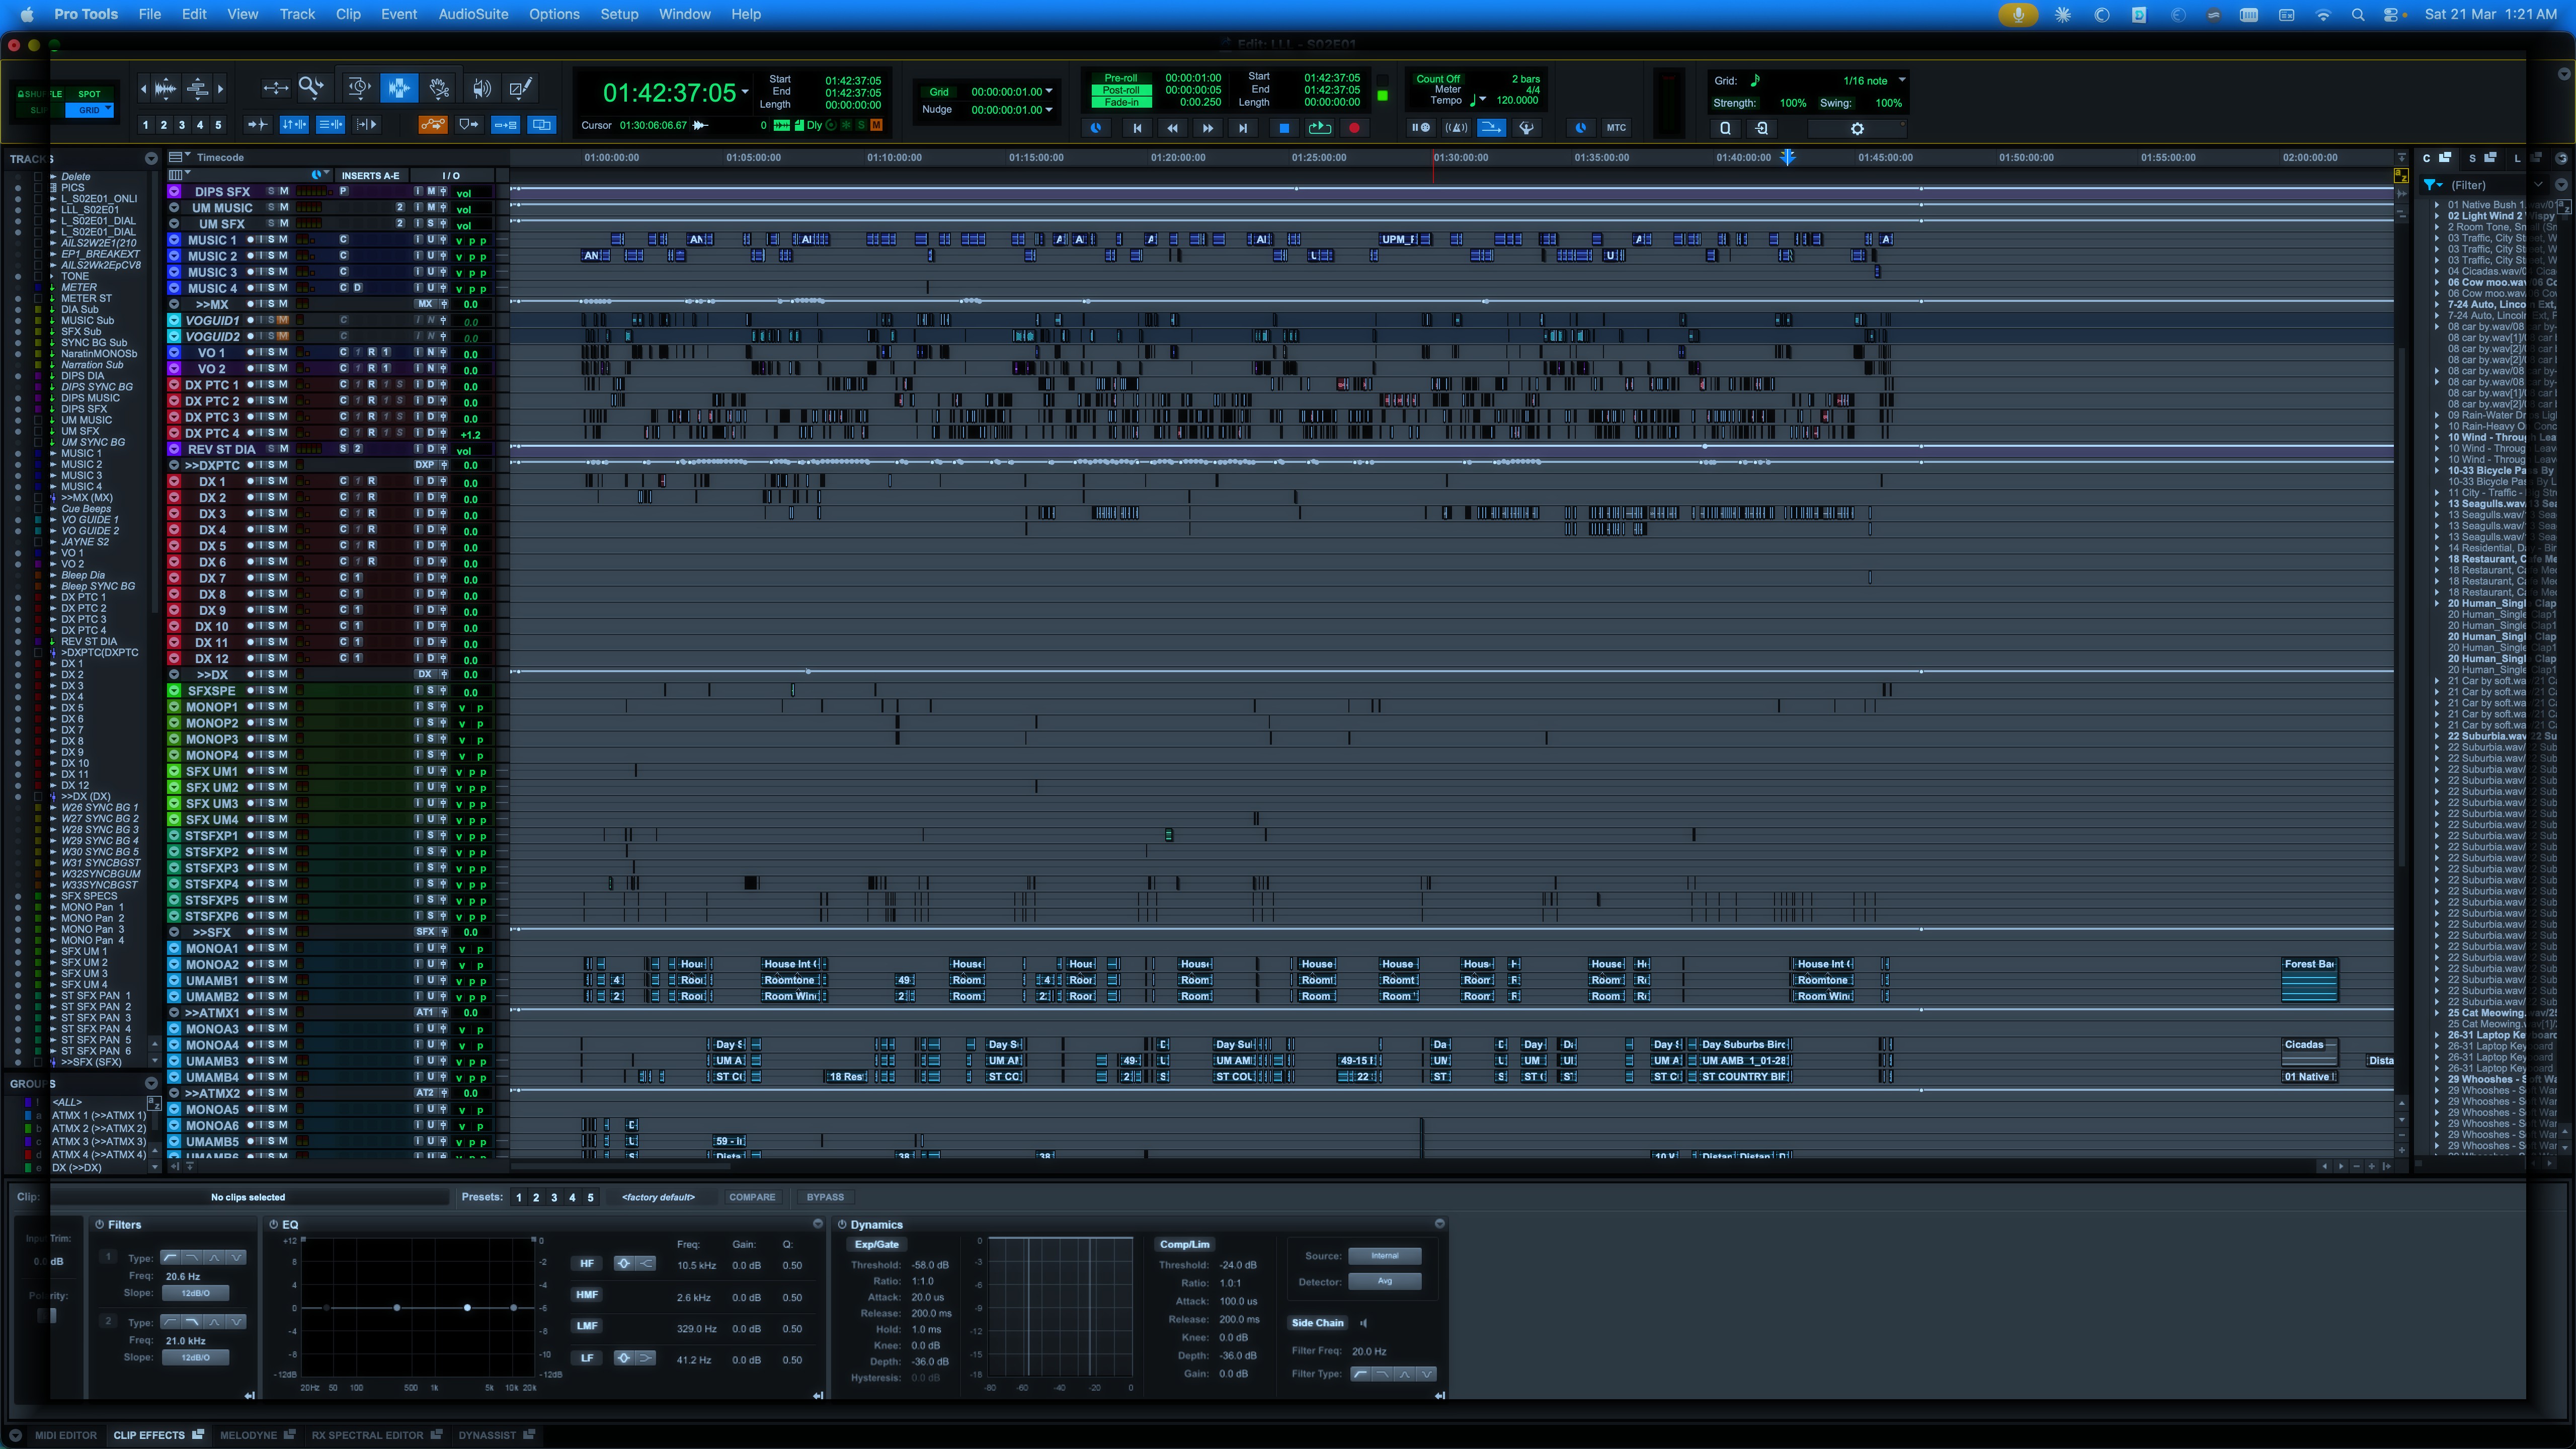Select clip effects preset 3
Viewport: 2576px width, 1449px height.
click(x=554, y=1198)
